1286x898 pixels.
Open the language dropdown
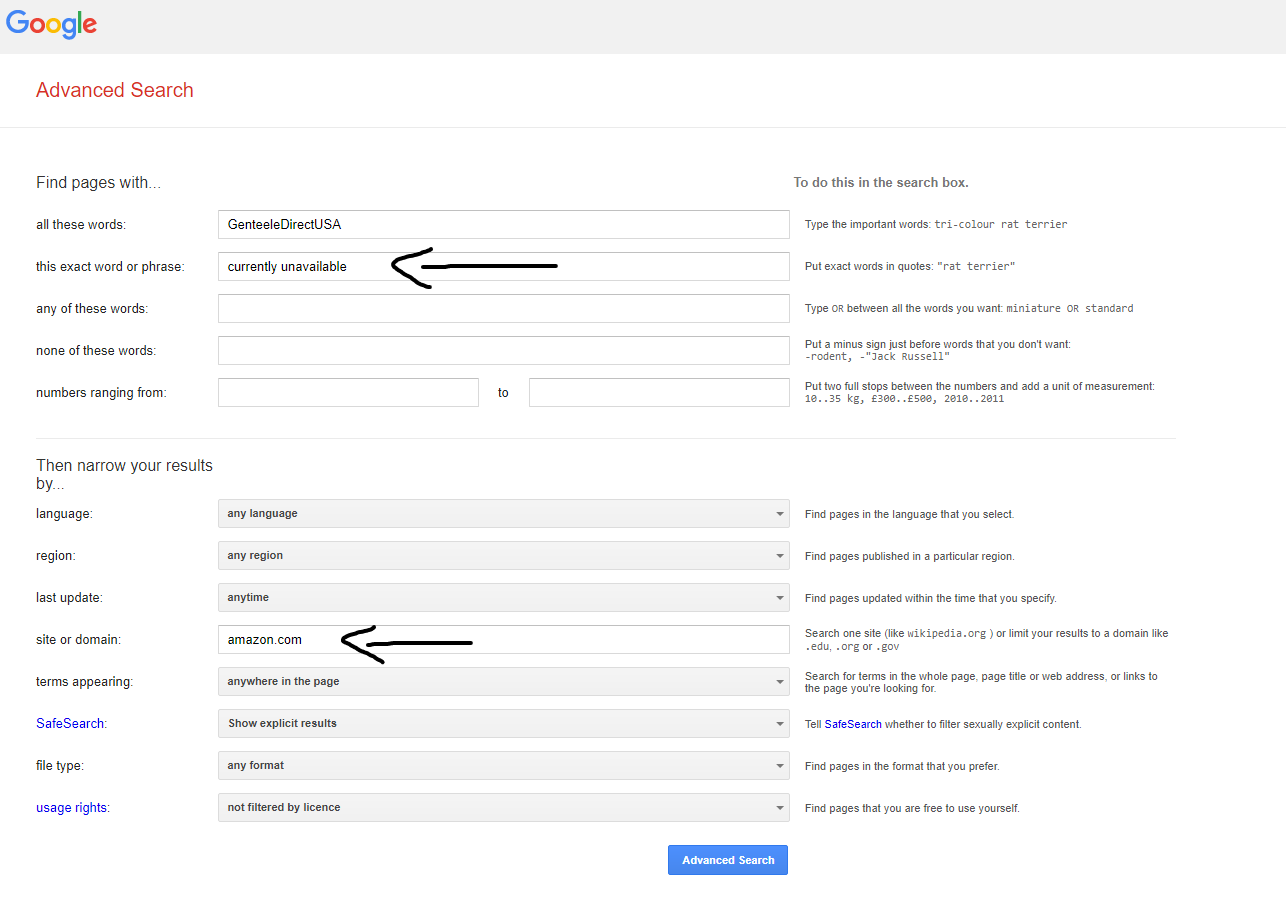(x=503, y=514)
